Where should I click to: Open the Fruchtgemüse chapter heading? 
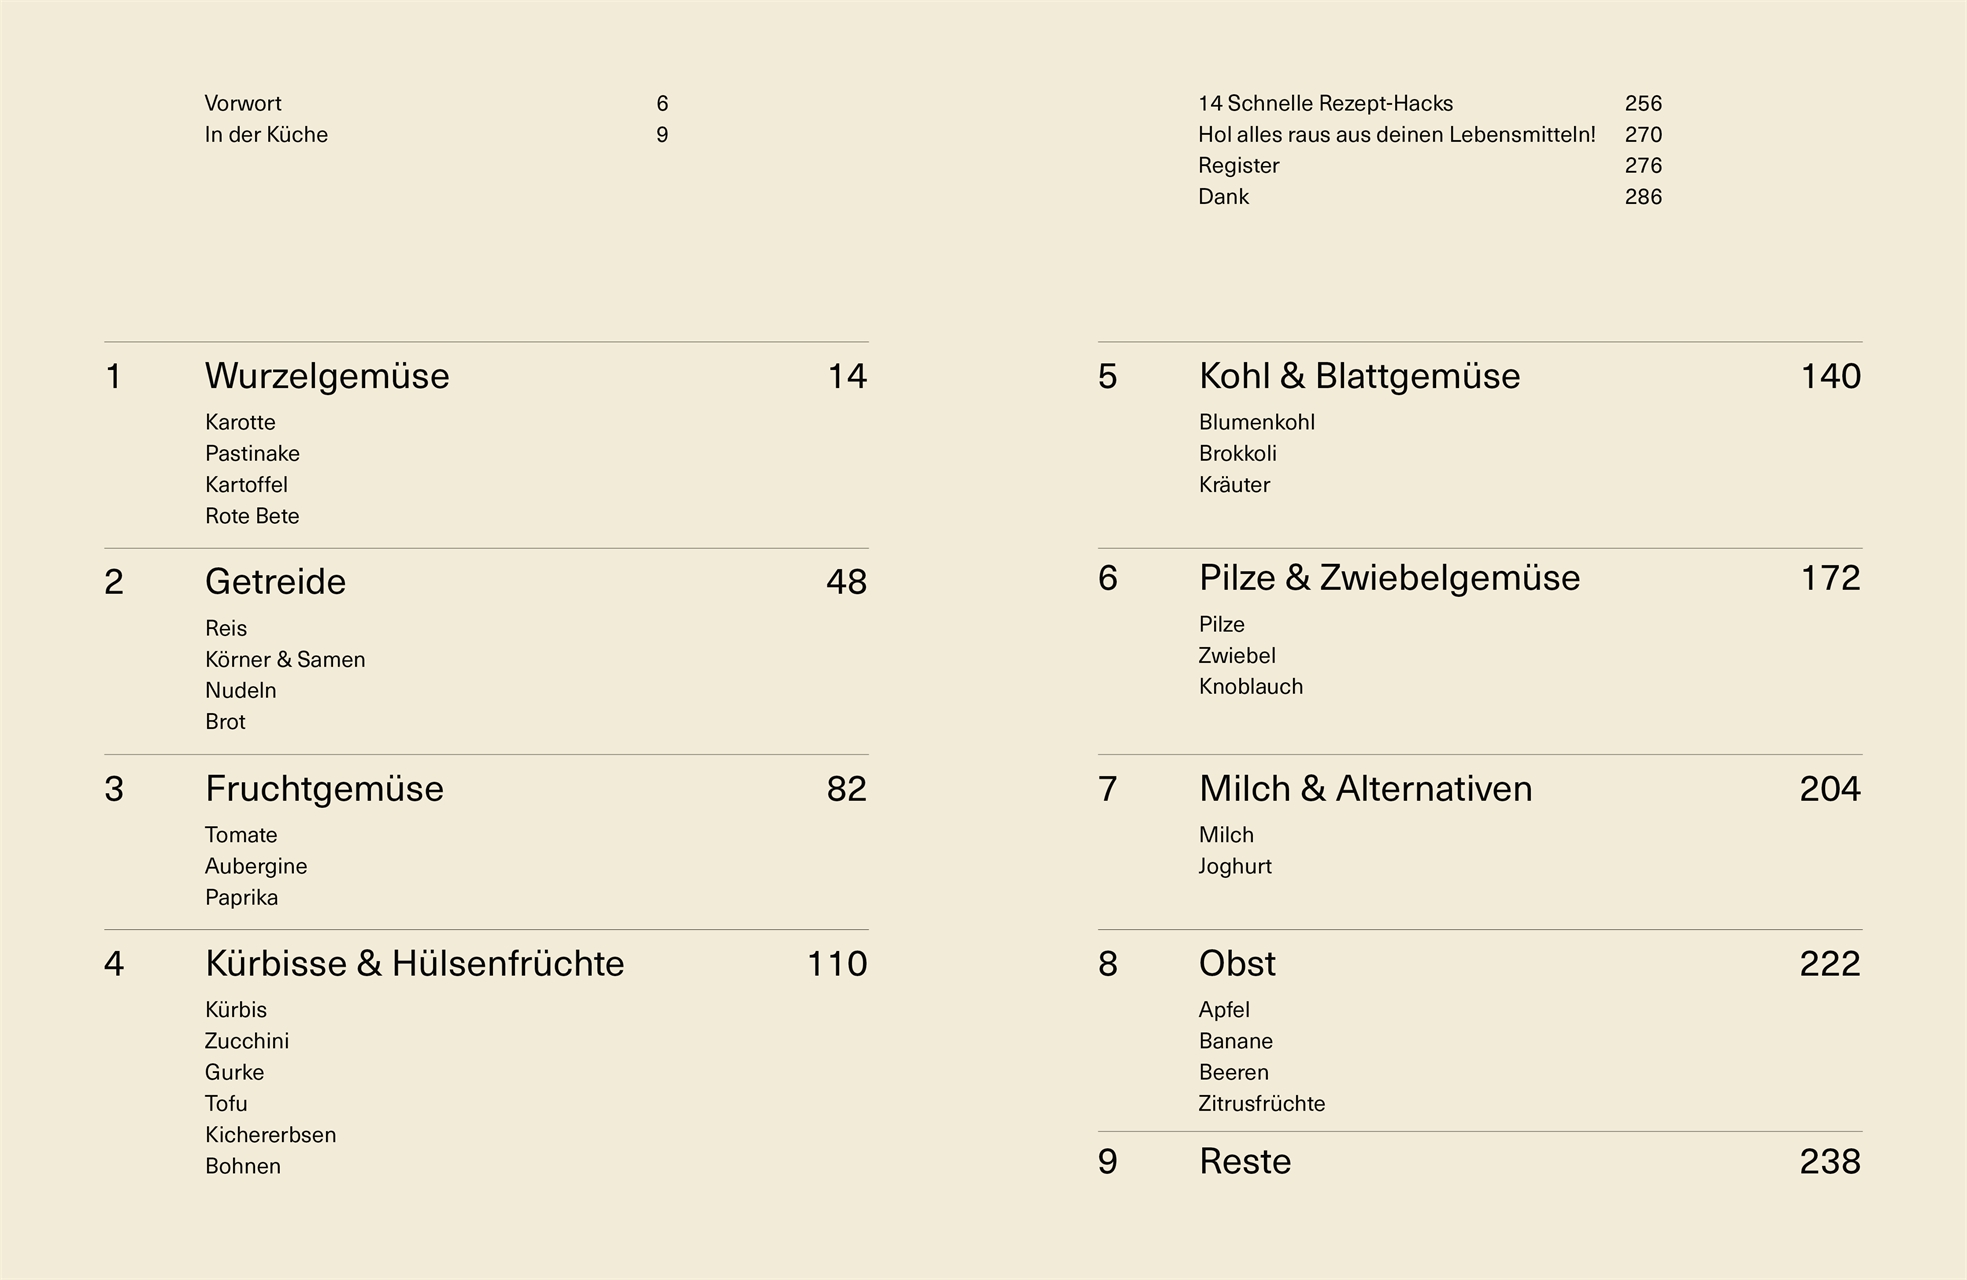coord(324,789)
